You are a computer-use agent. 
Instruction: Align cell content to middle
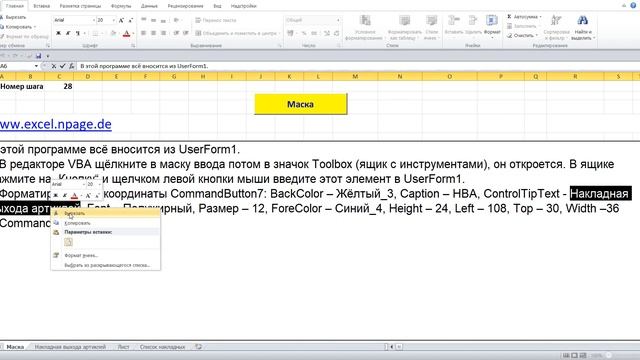(x=153, y=20)
